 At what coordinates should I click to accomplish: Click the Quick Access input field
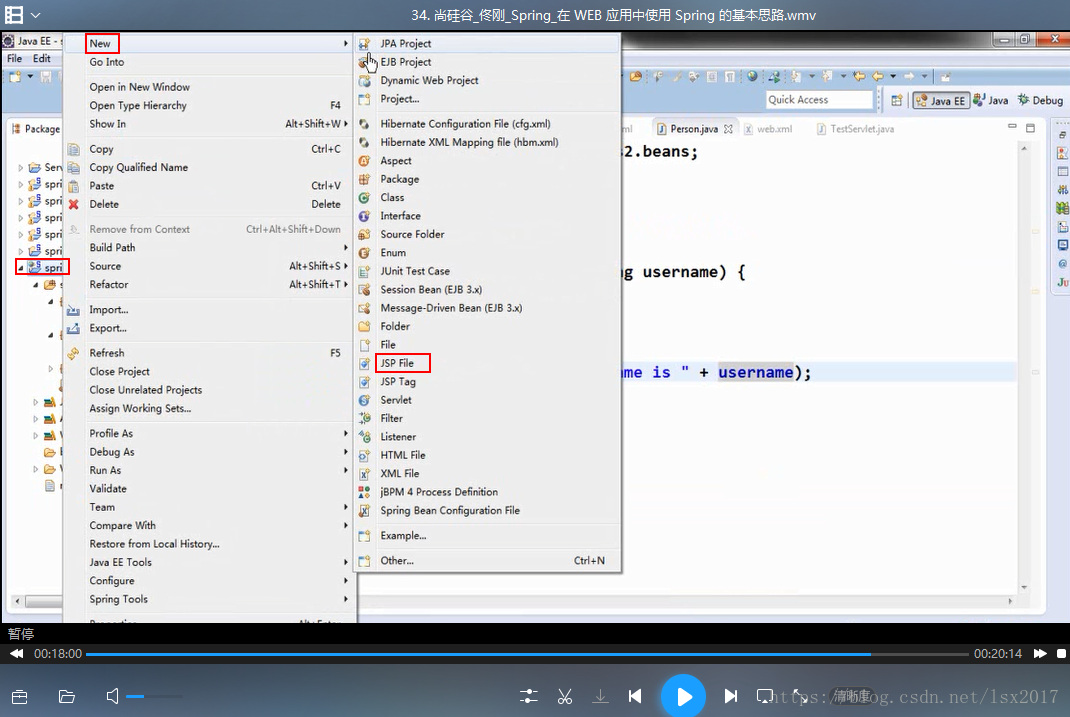point(820,100)
